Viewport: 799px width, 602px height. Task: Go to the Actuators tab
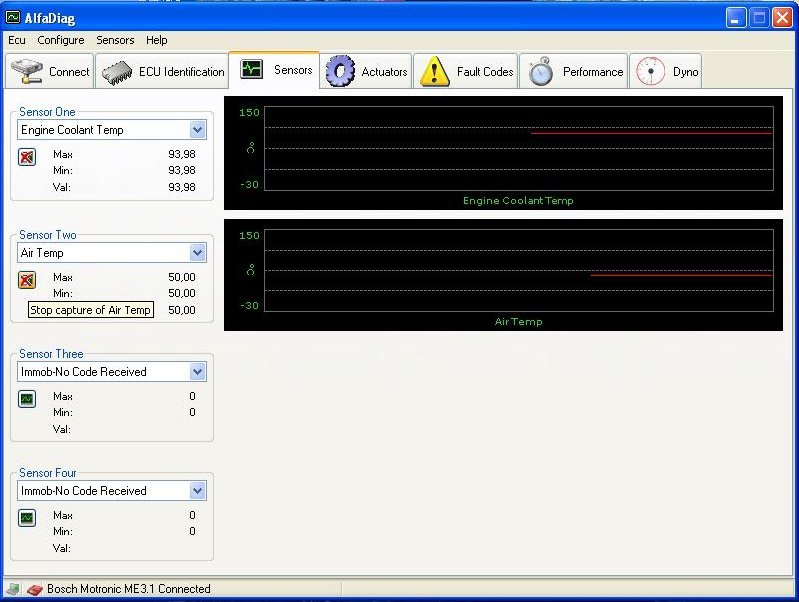[x=368, y=72]
